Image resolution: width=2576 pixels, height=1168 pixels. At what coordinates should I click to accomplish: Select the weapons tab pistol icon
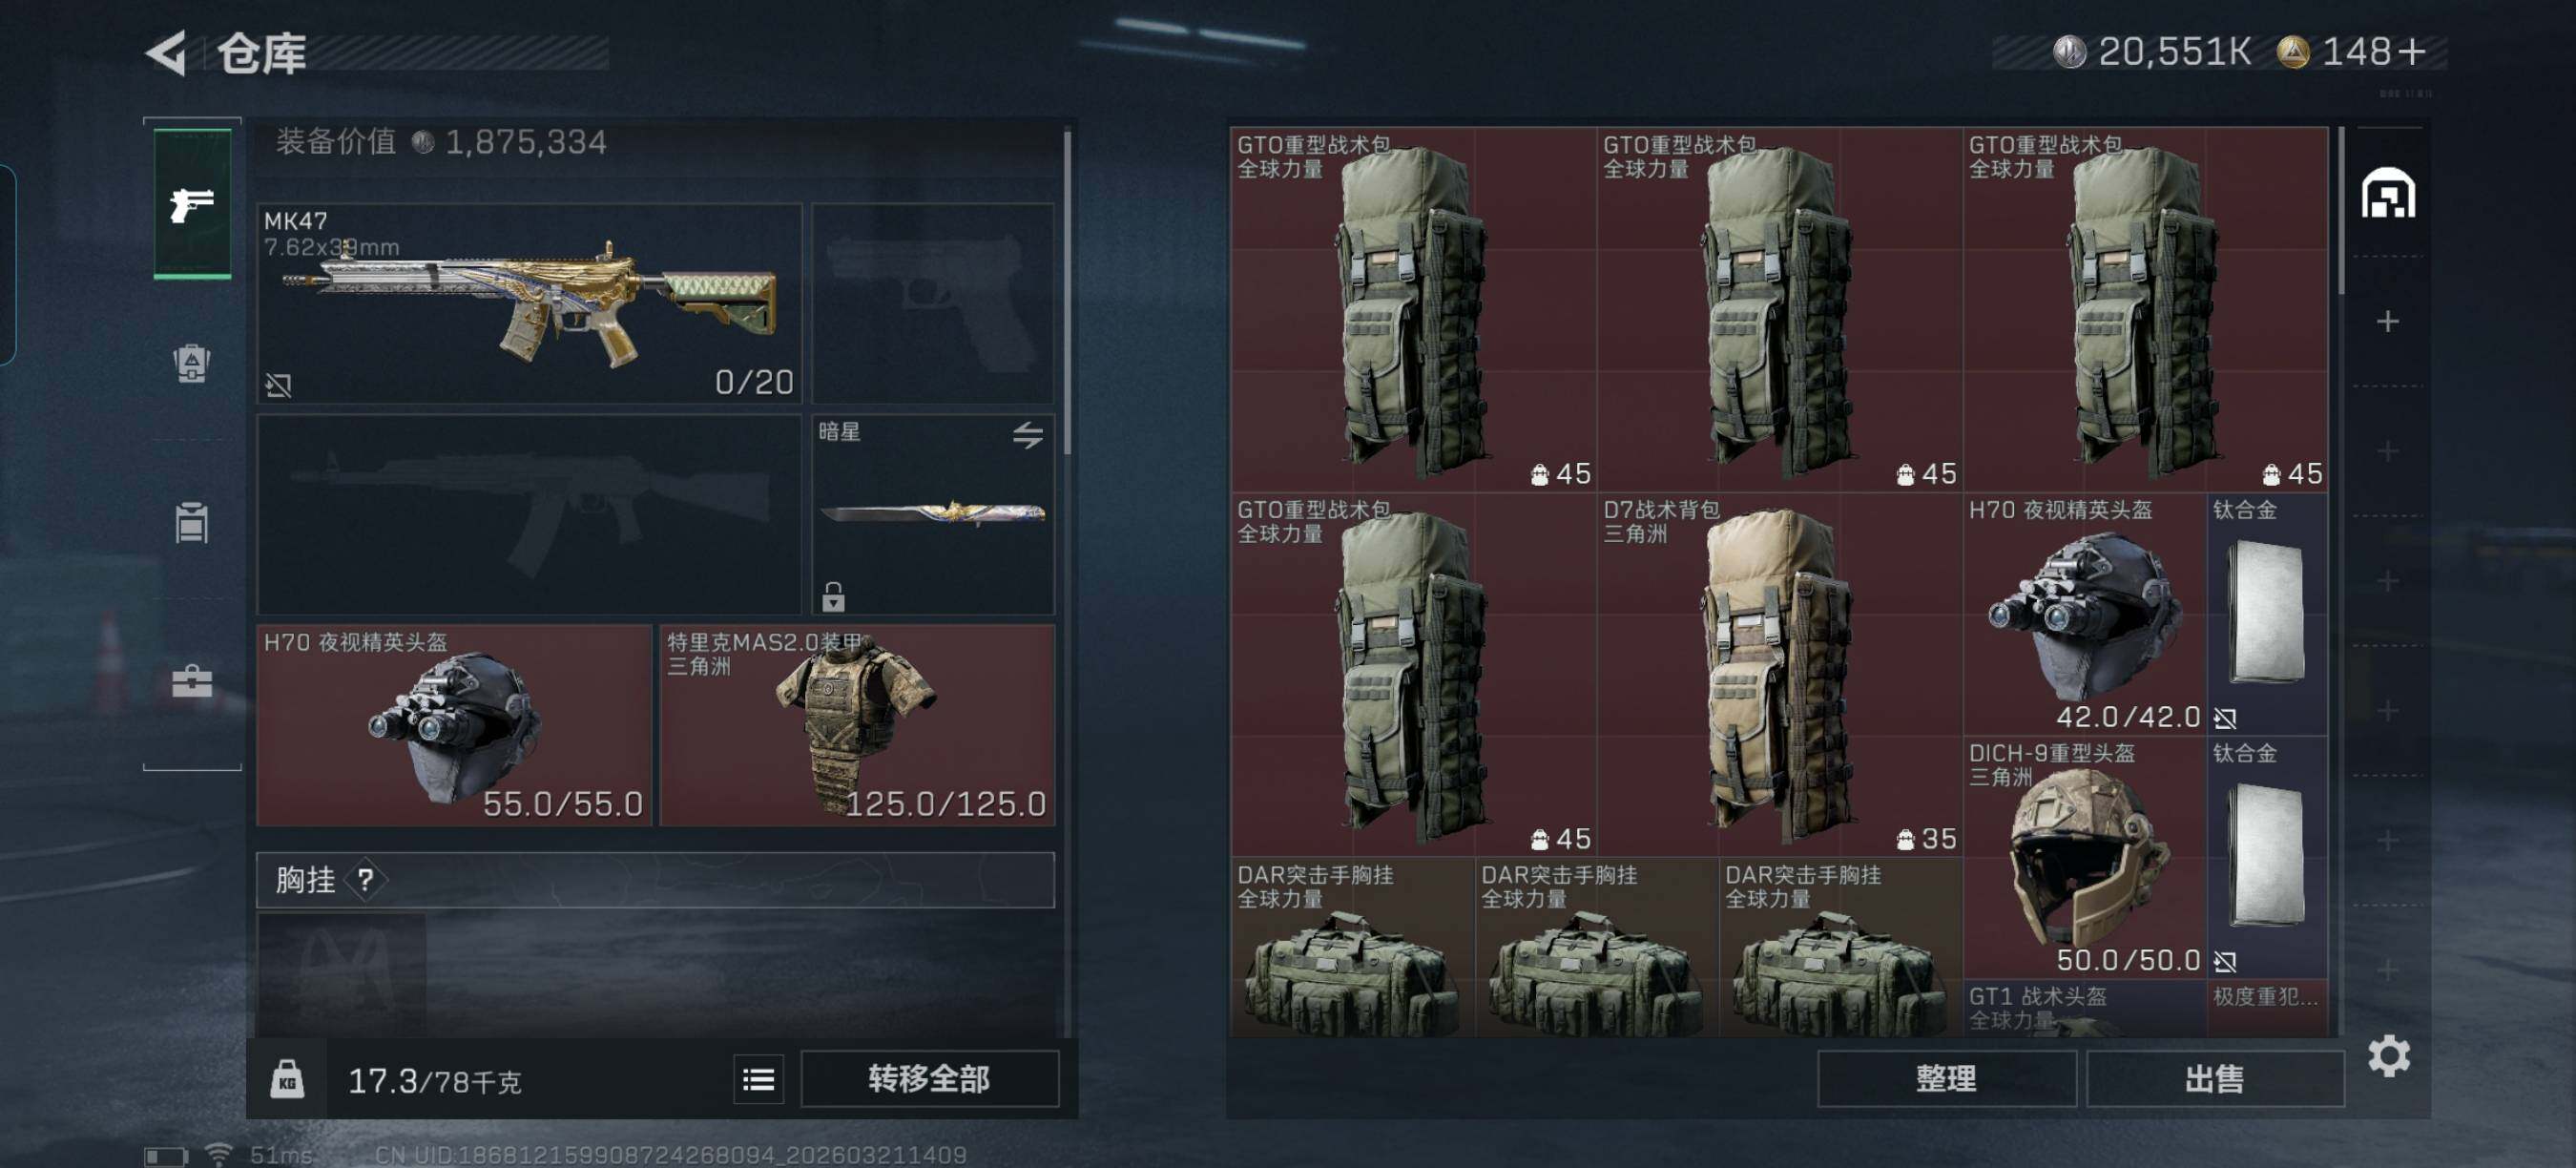pyautogui.click(x=192, y=204)
